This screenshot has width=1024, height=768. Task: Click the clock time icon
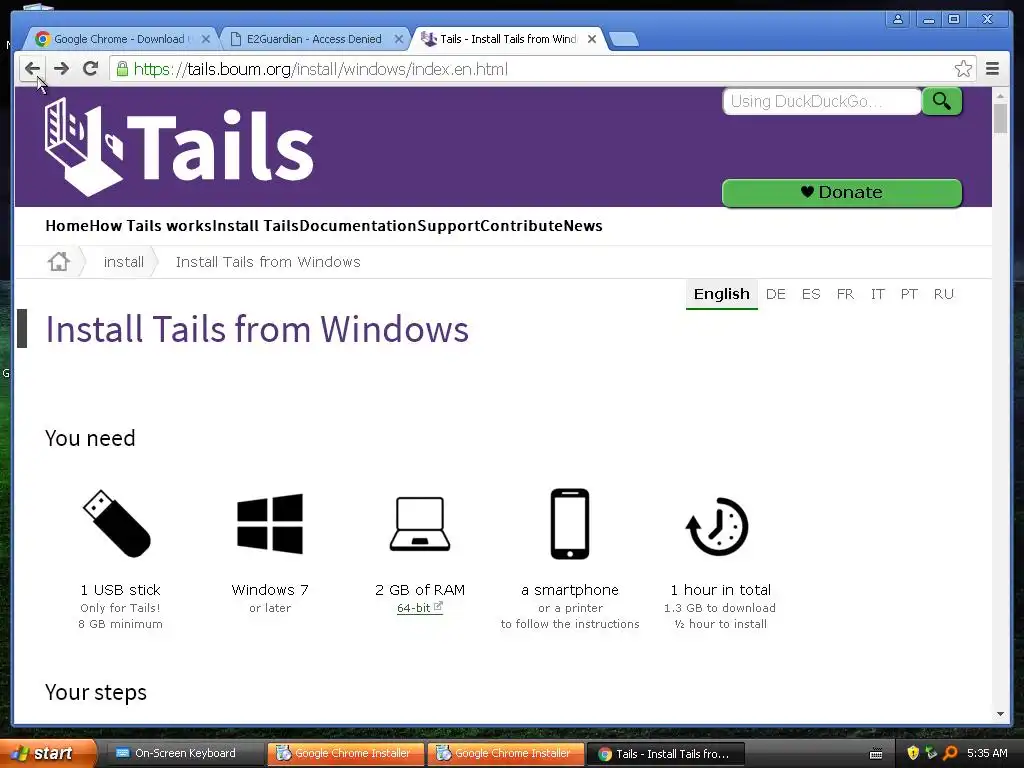pyautogui.click(x=718, y=526)
